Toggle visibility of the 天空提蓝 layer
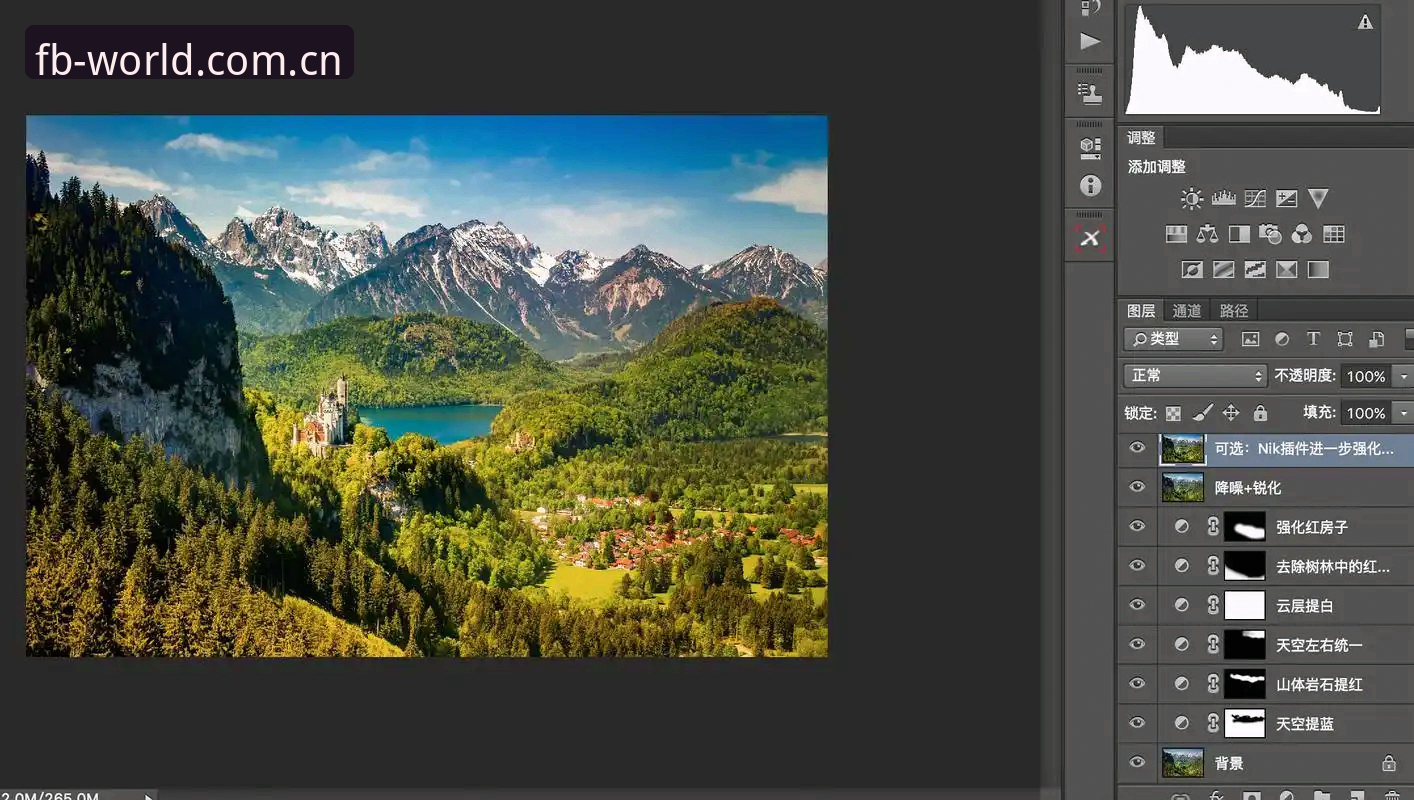Image resolution: width=1414 pixels, height=800 pixels. pos(1137,722)
